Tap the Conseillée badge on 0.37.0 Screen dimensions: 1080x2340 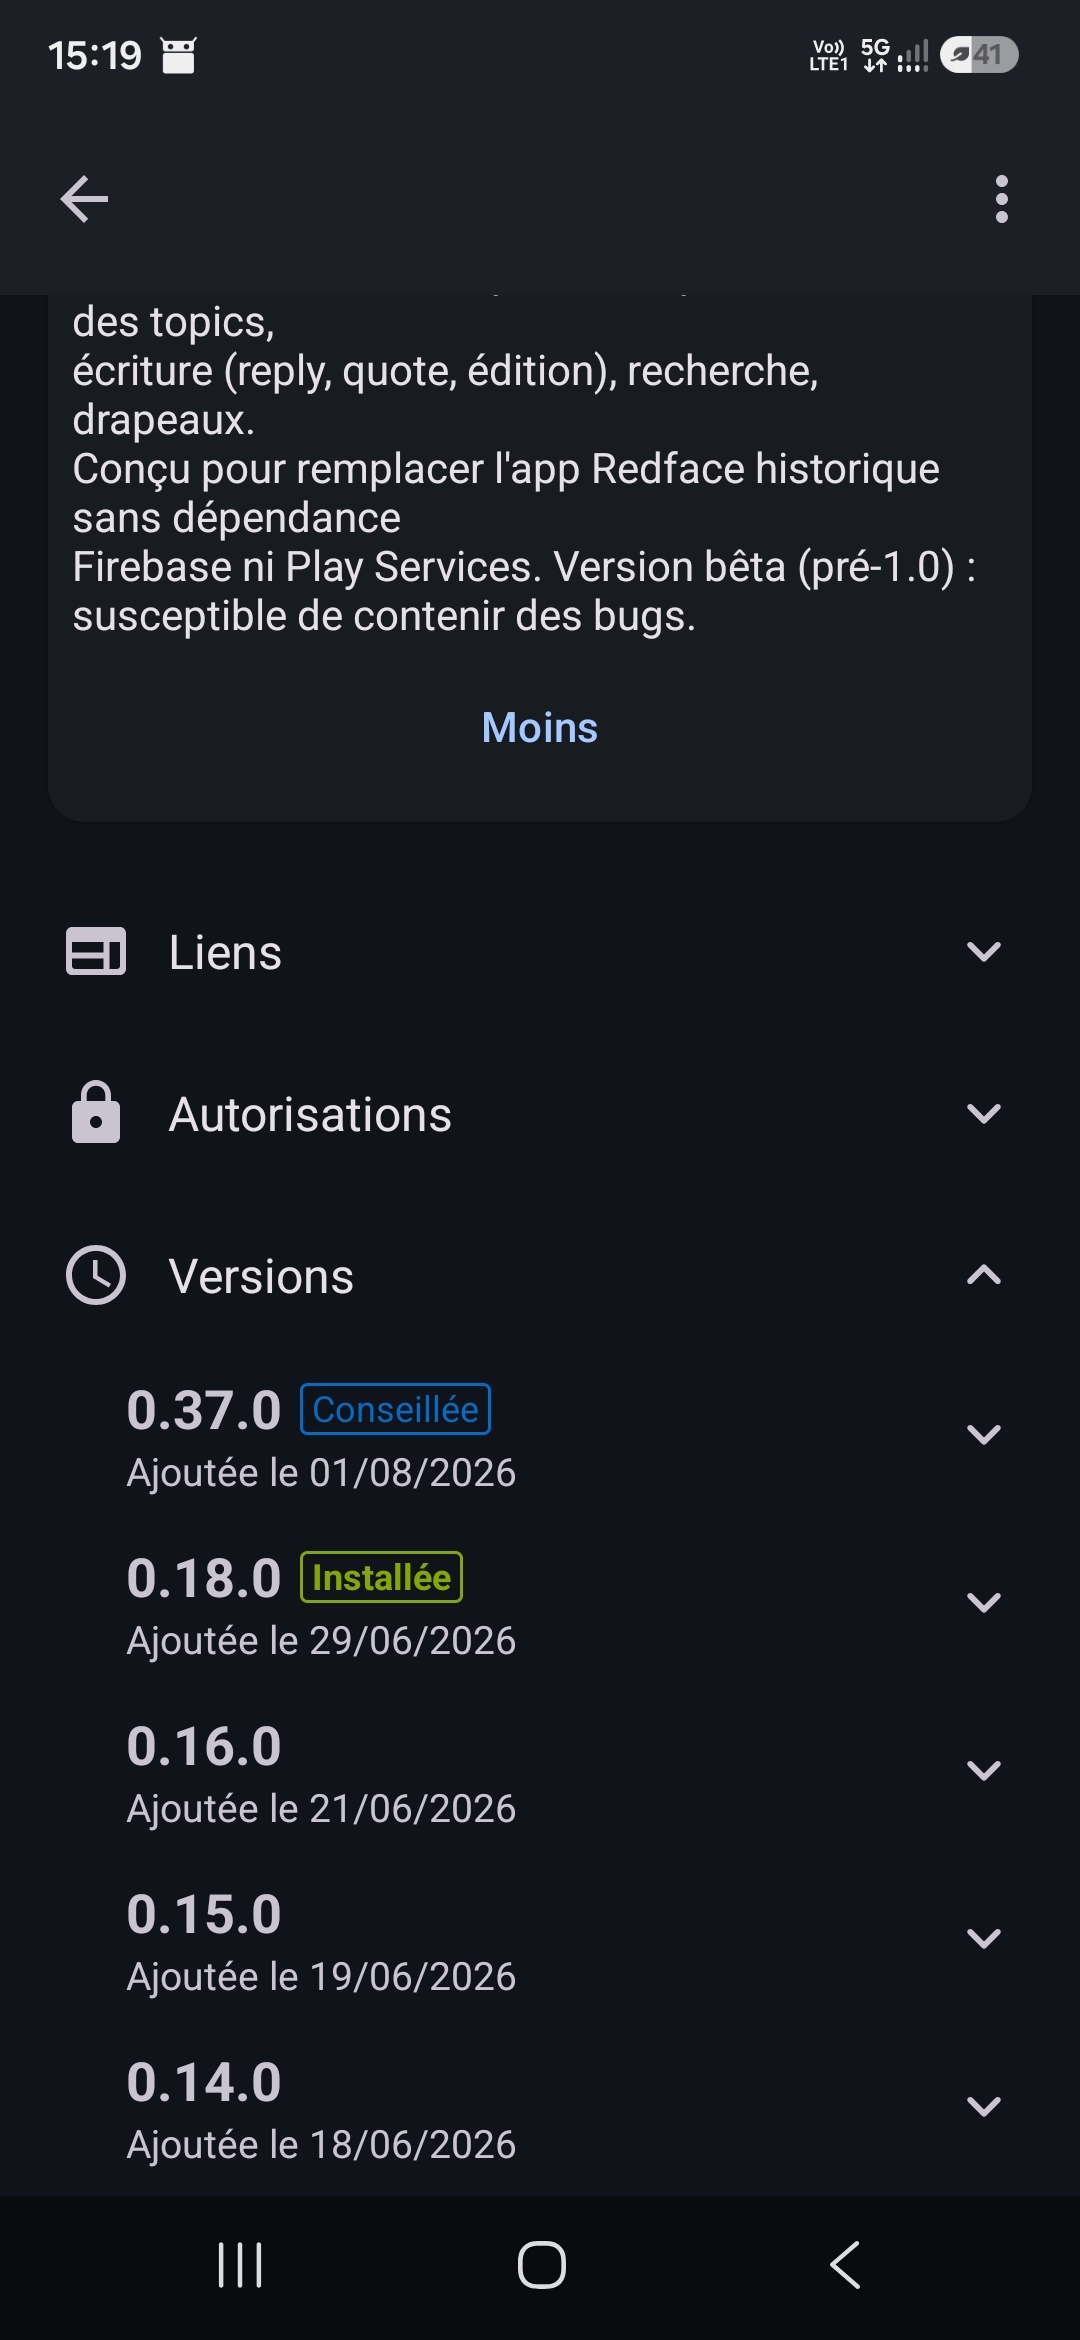coord(396,1409)
